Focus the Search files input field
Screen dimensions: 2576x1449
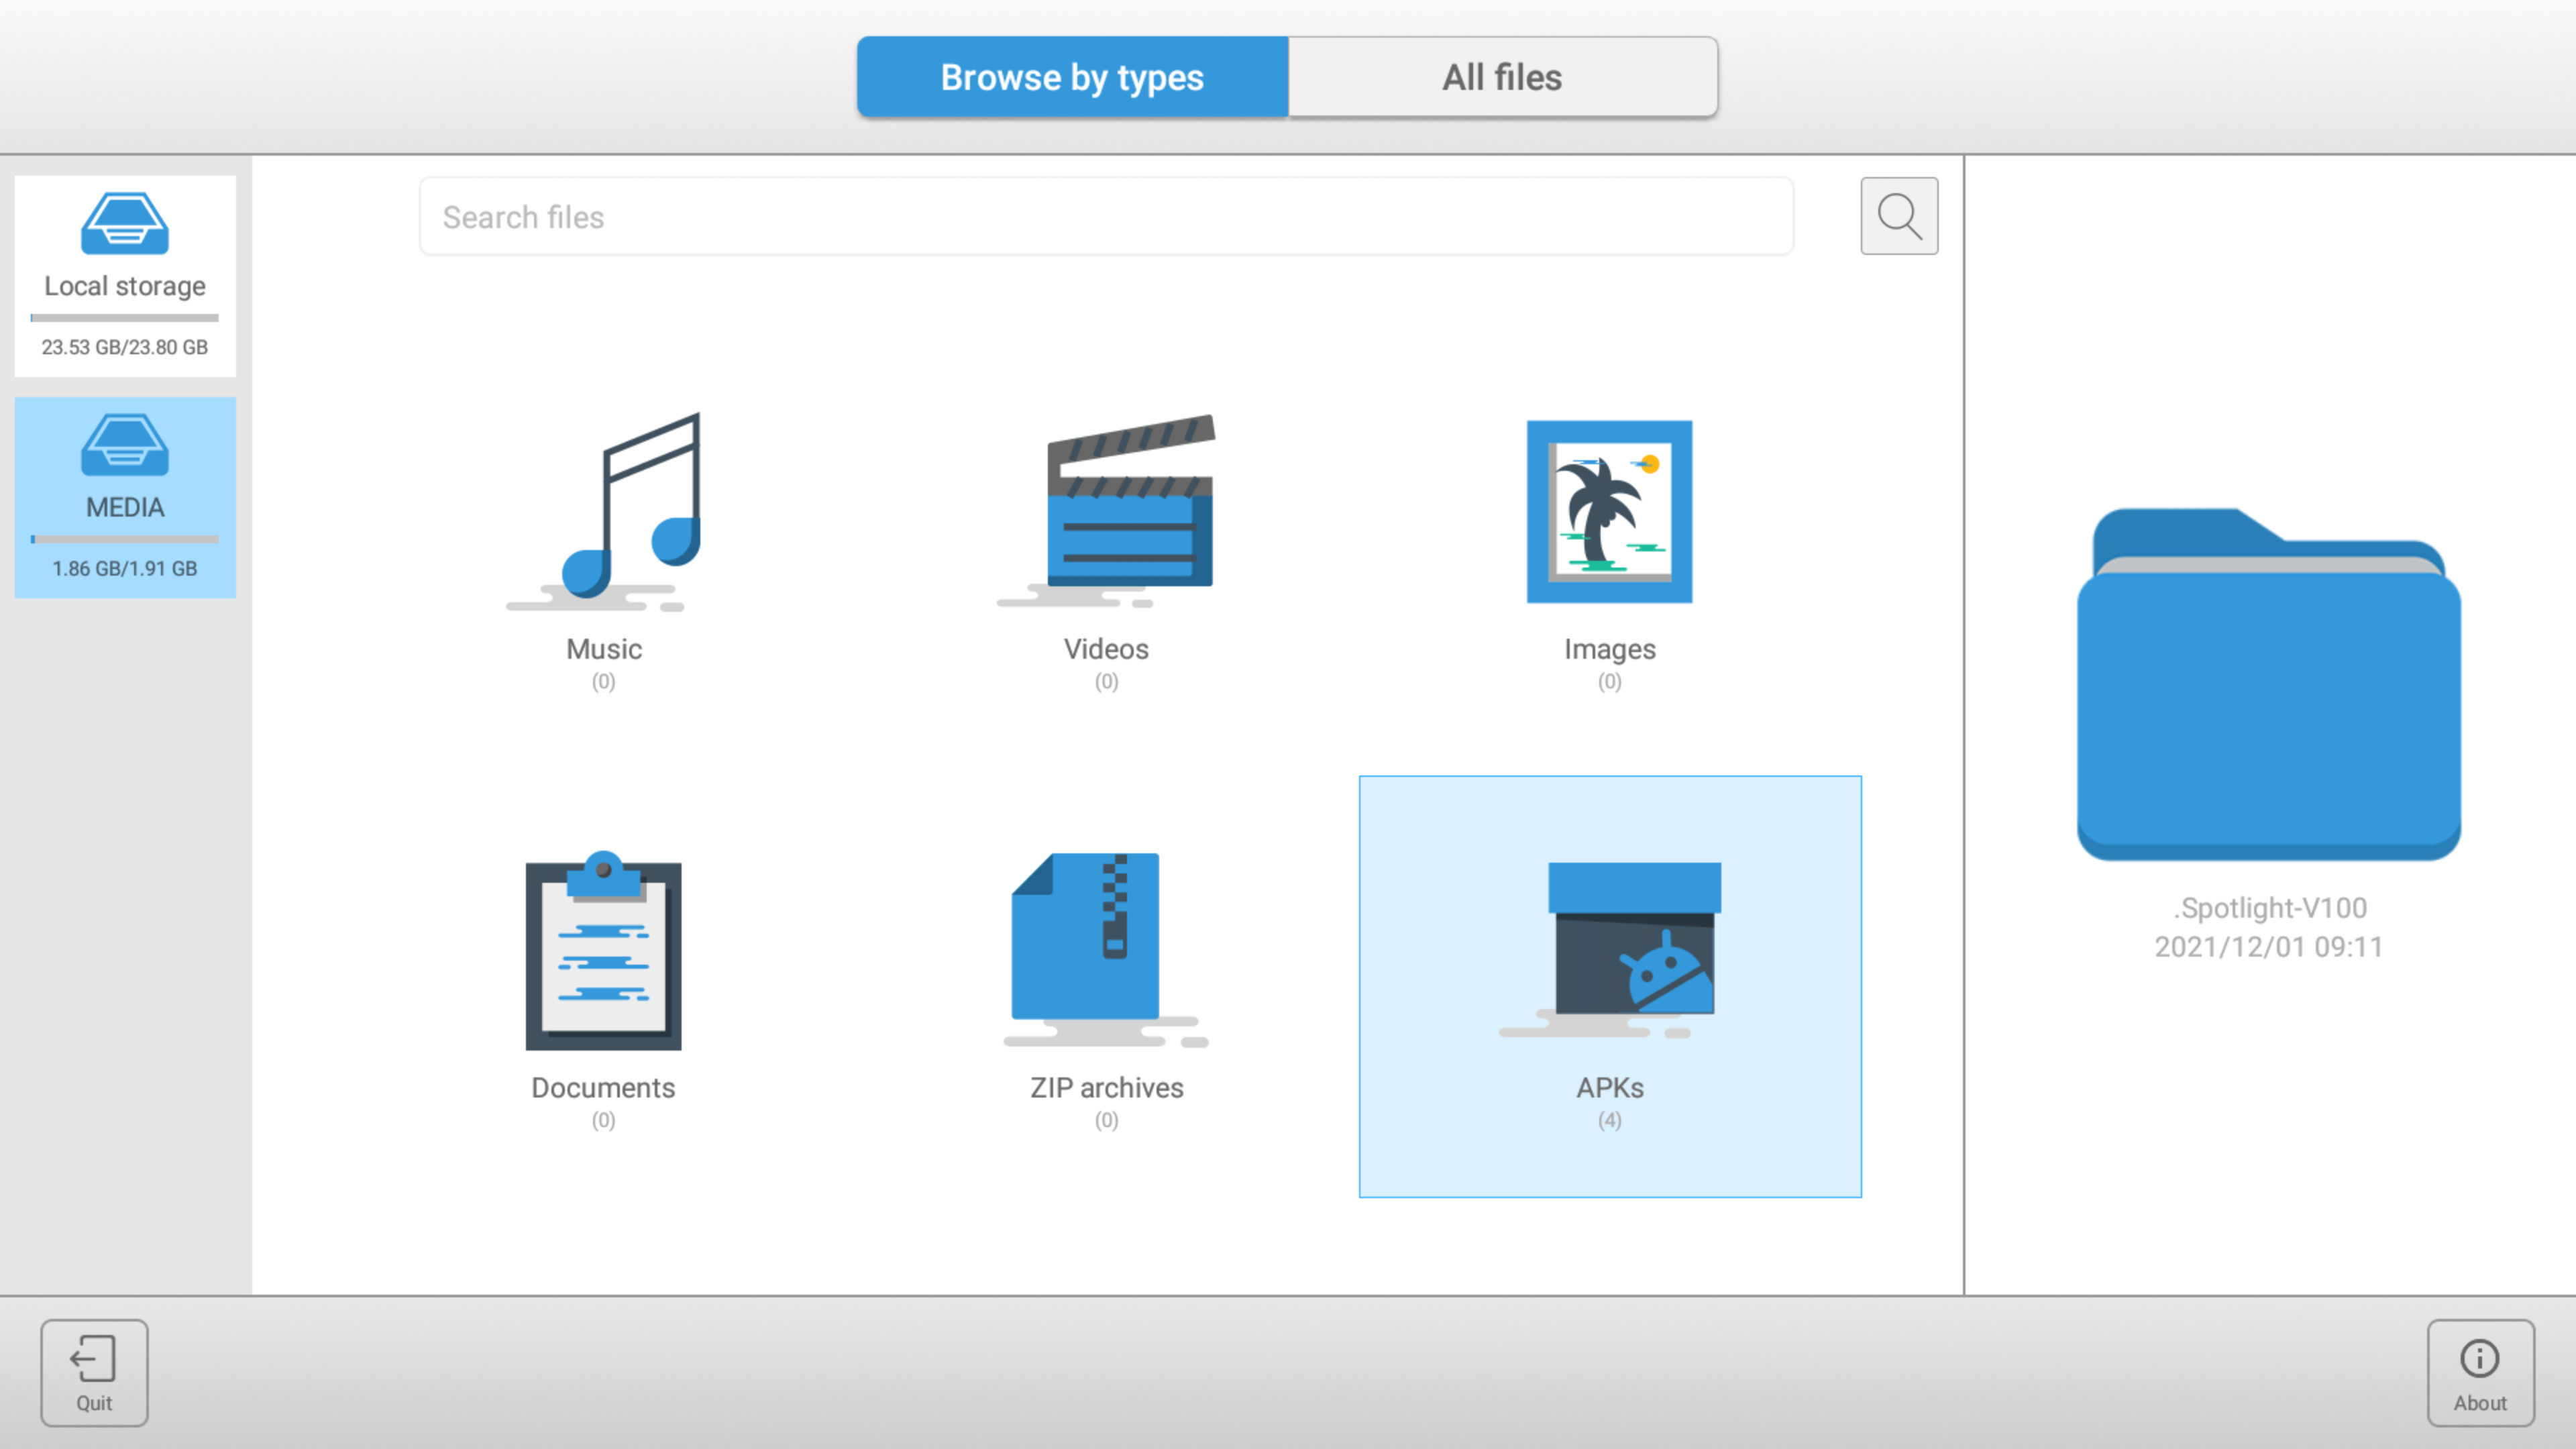click(x=1106, y=216)
